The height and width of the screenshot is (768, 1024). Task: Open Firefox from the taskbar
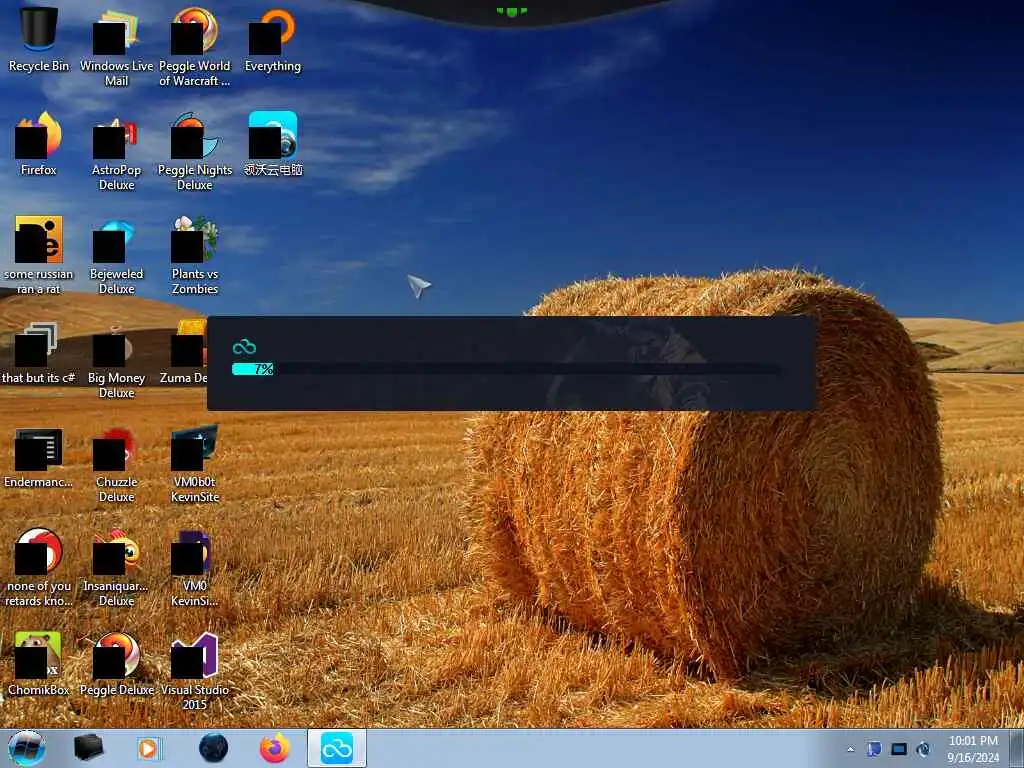click(x=275, y=748)
